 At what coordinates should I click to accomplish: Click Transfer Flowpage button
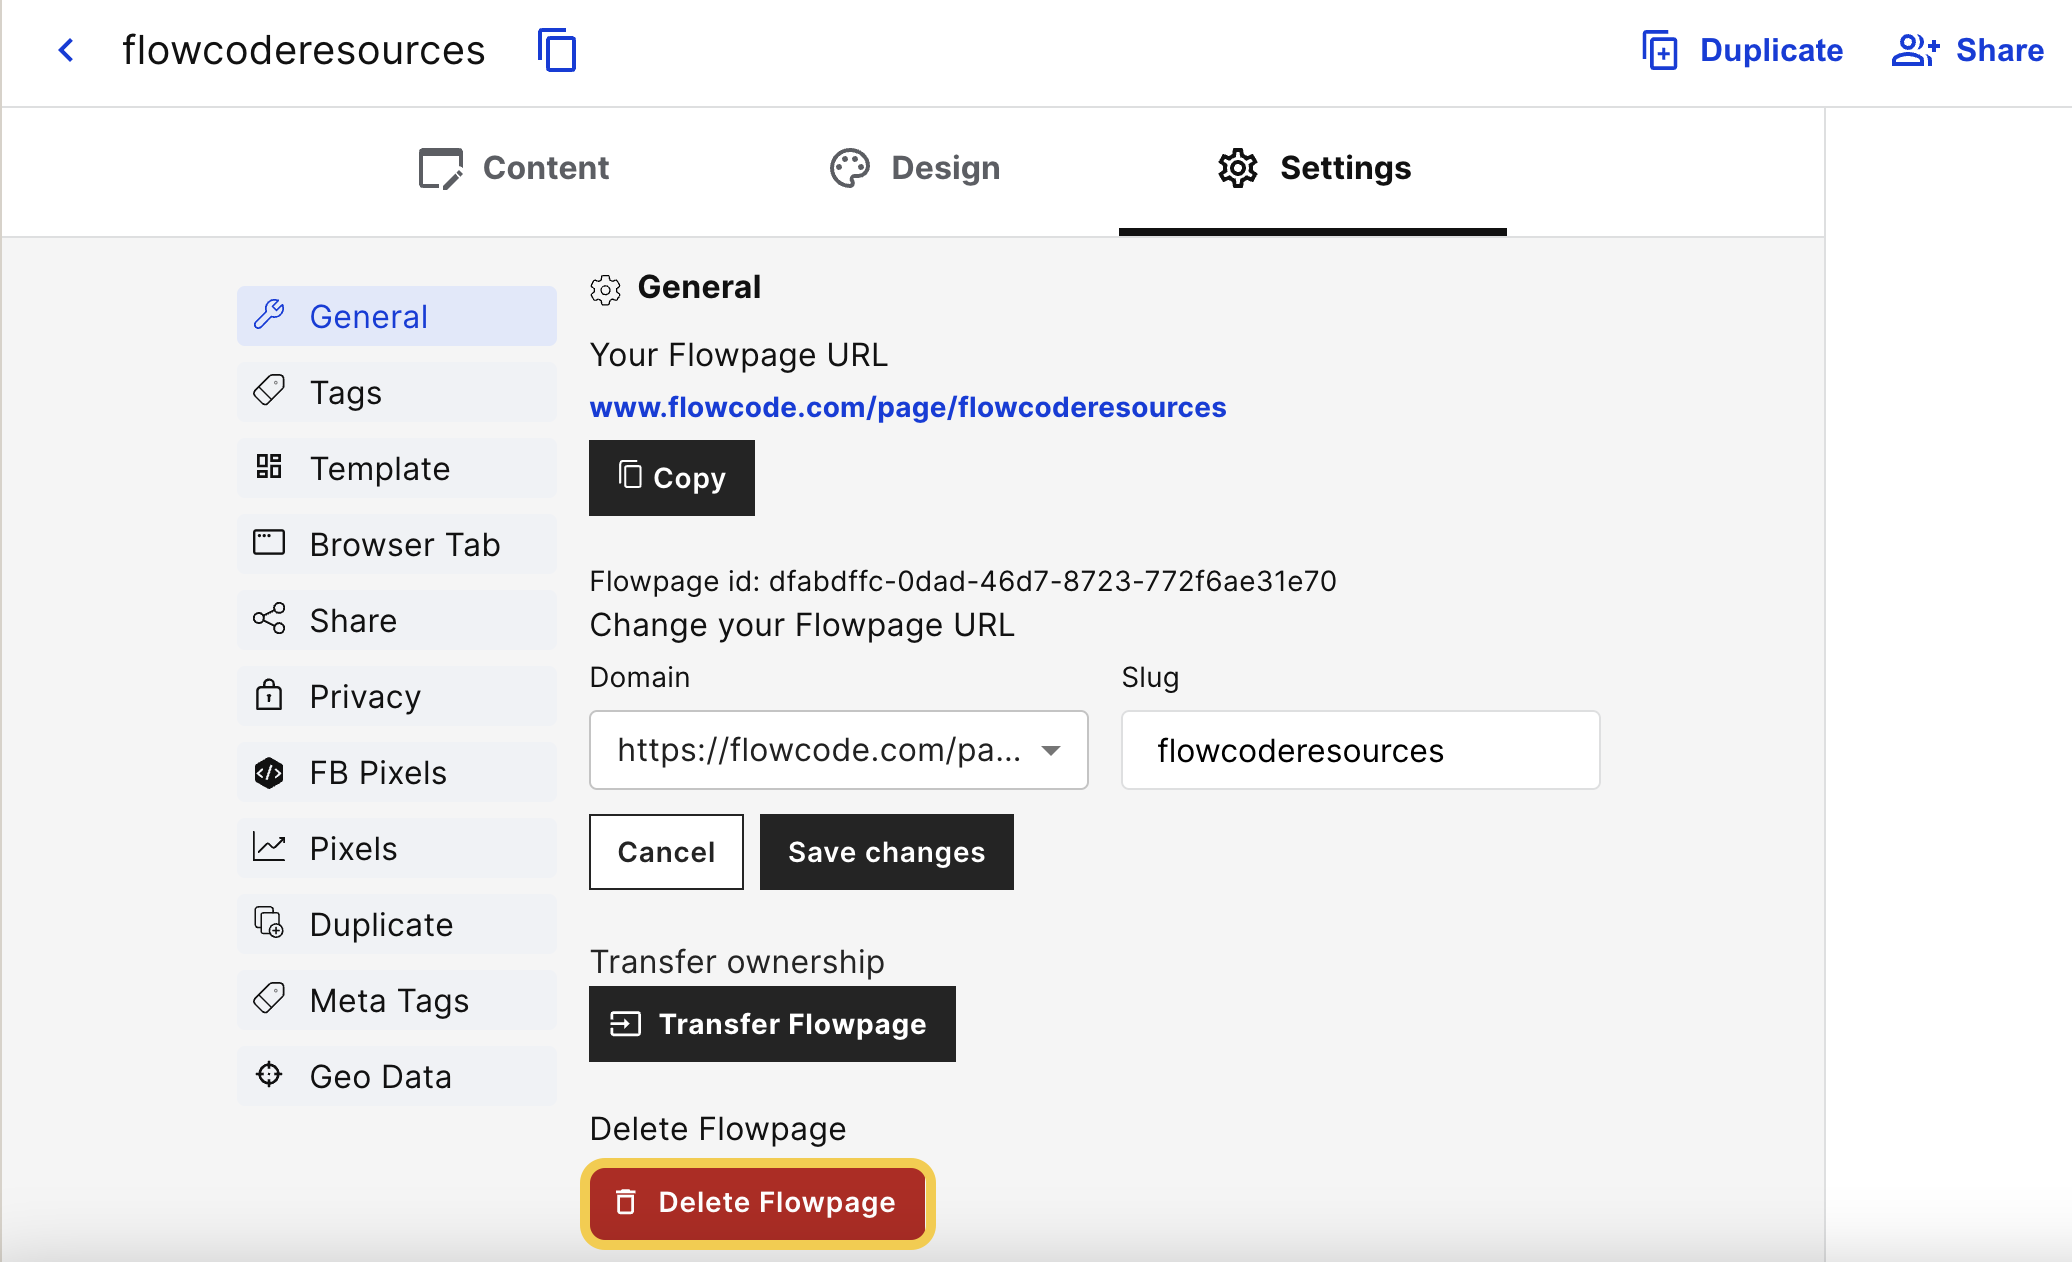tap(772, 1024)
